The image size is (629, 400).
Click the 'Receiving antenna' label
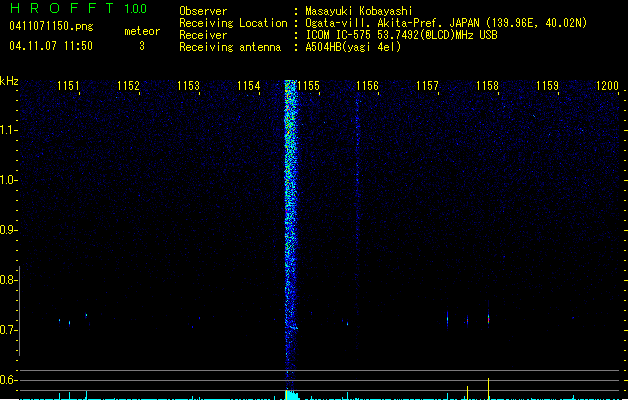click(x=230, y=47)
